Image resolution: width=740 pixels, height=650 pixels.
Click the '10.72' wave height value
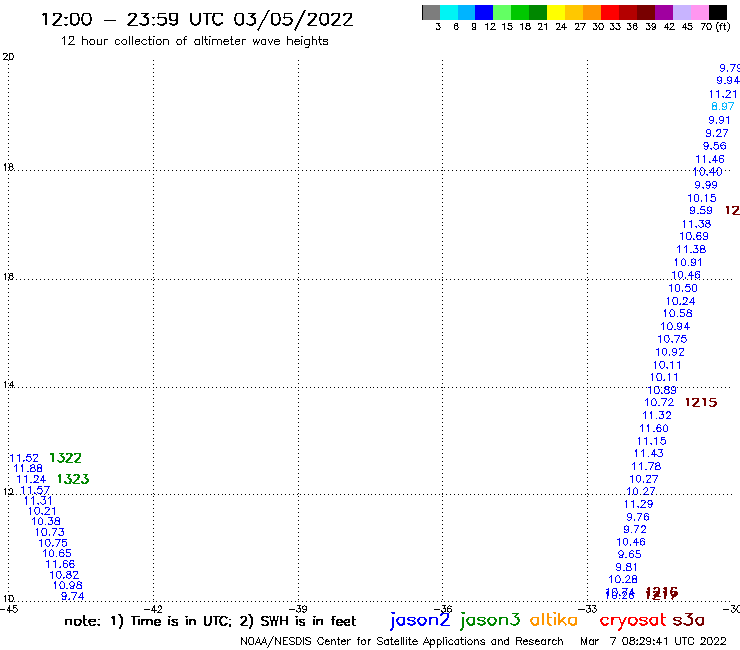(659, 402)
